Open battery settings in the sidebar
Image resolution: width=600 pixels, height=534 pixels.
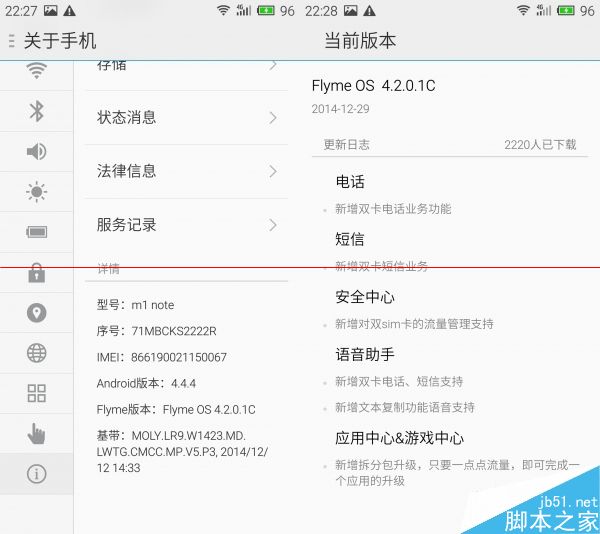click(x=36, y=232)
